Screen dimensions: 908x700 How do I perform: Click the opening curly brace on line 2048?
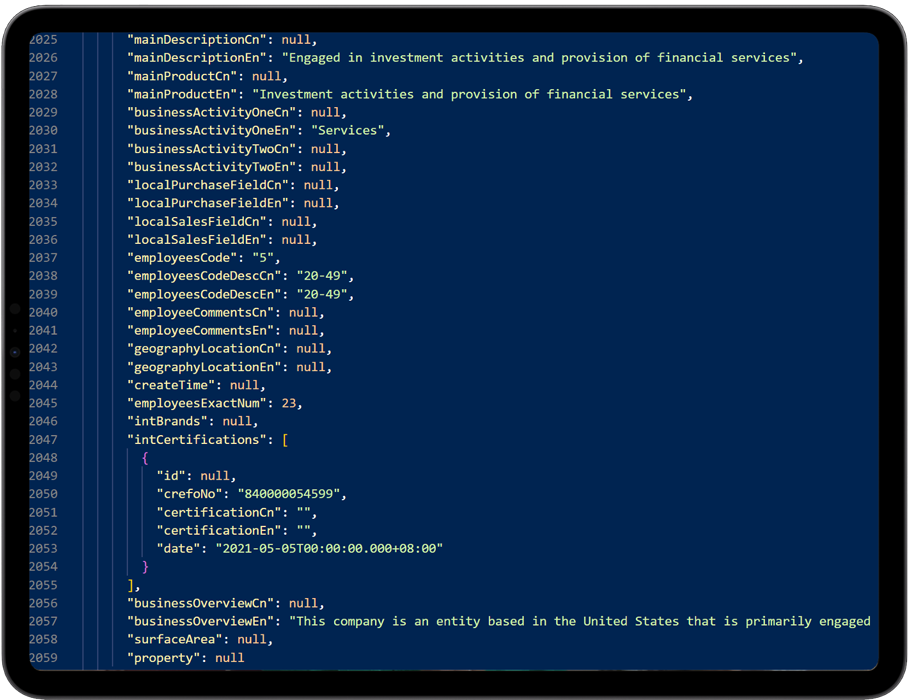(145, 458)
